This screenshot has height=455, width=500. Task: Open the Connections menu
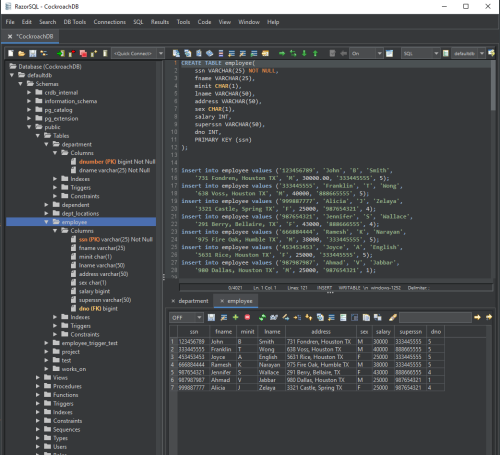(110, 22)
